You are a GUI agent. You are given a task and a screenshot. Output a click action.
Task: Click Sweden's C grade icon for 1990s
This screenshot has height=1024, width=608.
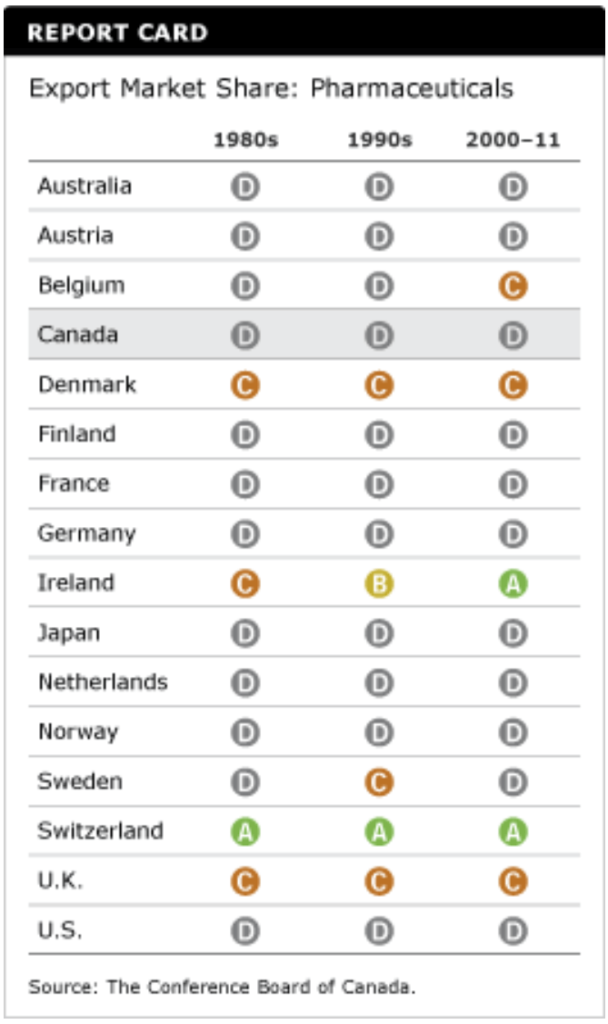click(379, 782)
